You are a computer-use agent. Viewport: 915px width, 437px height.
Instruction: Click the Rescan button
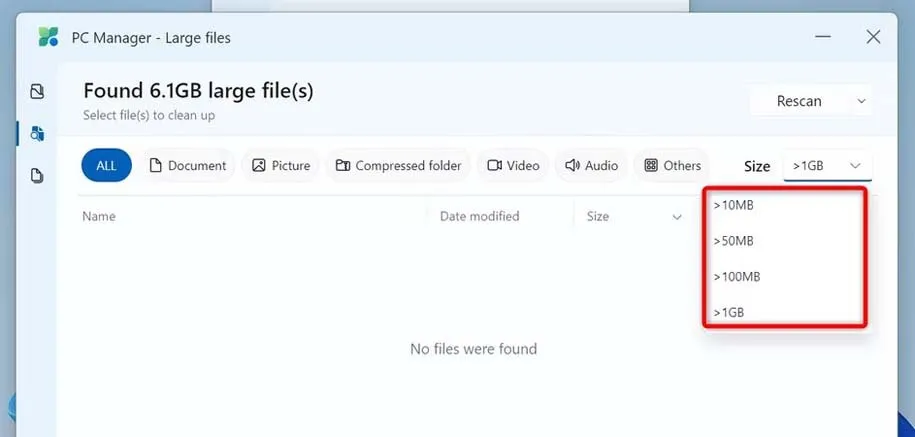tap(799, 101)
